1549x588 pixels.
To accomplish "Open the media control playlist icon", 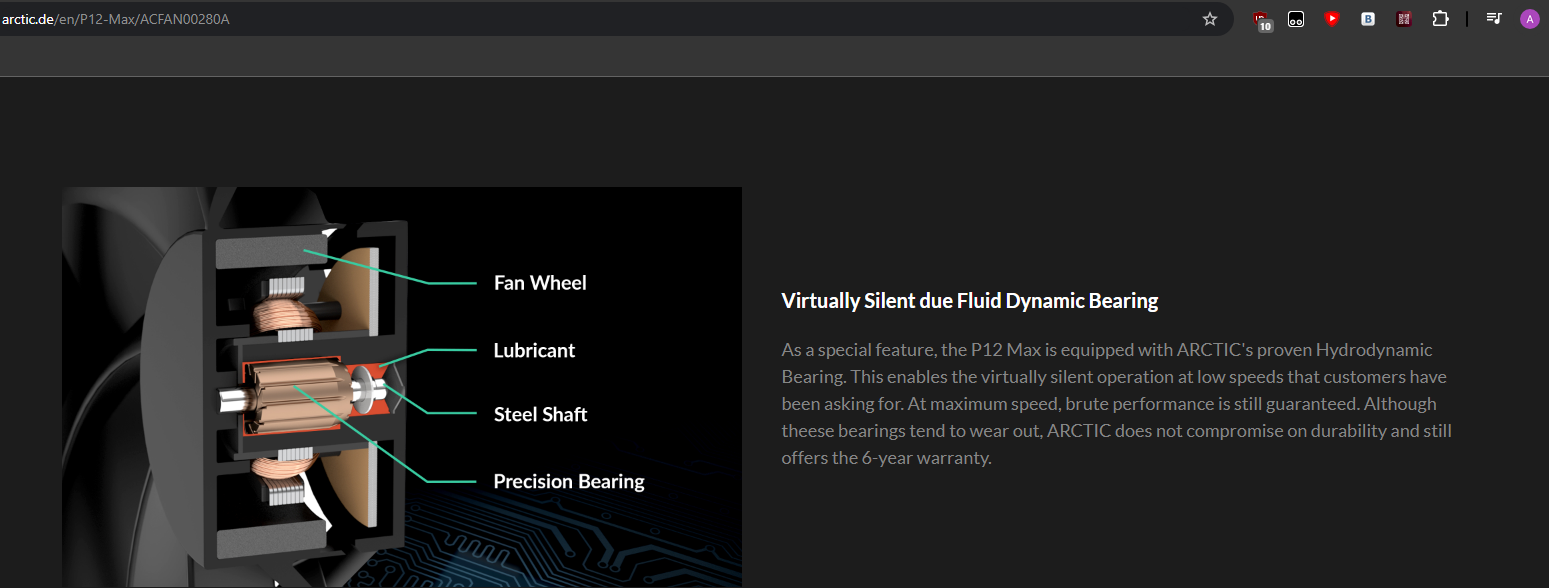I will point(1494,19).
